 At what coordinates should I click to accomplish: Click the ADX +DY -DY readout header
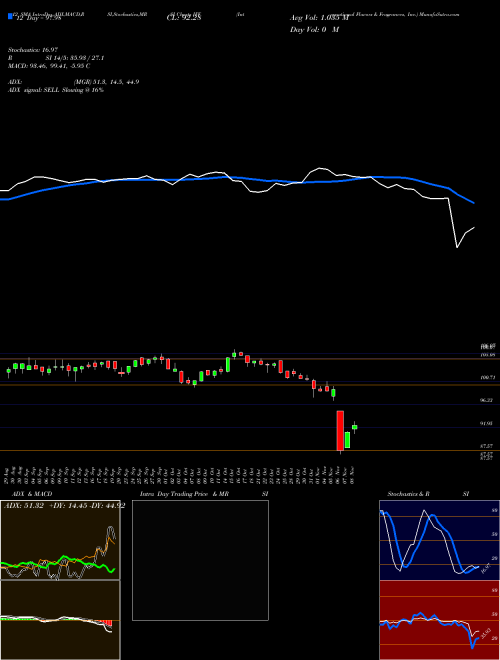[64, 506]
